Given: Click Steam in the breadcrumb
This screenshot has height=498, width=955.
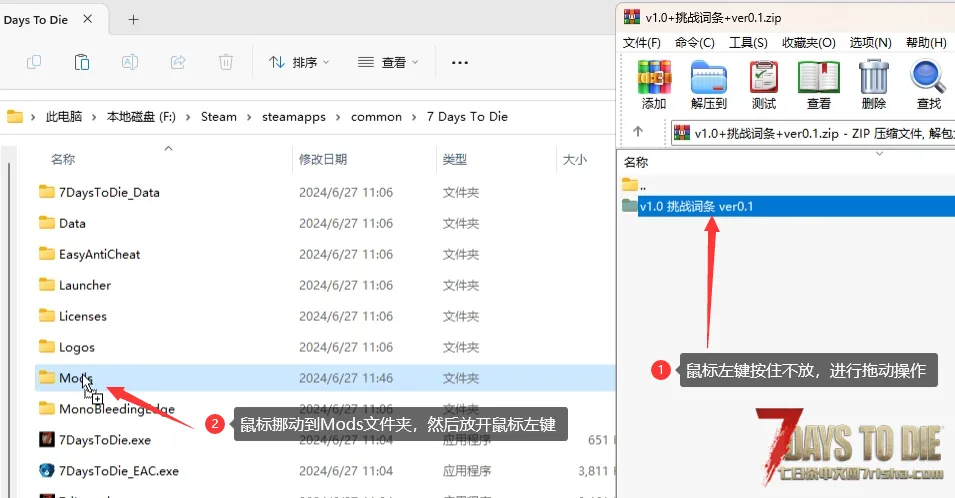Looking at the screenshot, I should [x=219, y=116].
